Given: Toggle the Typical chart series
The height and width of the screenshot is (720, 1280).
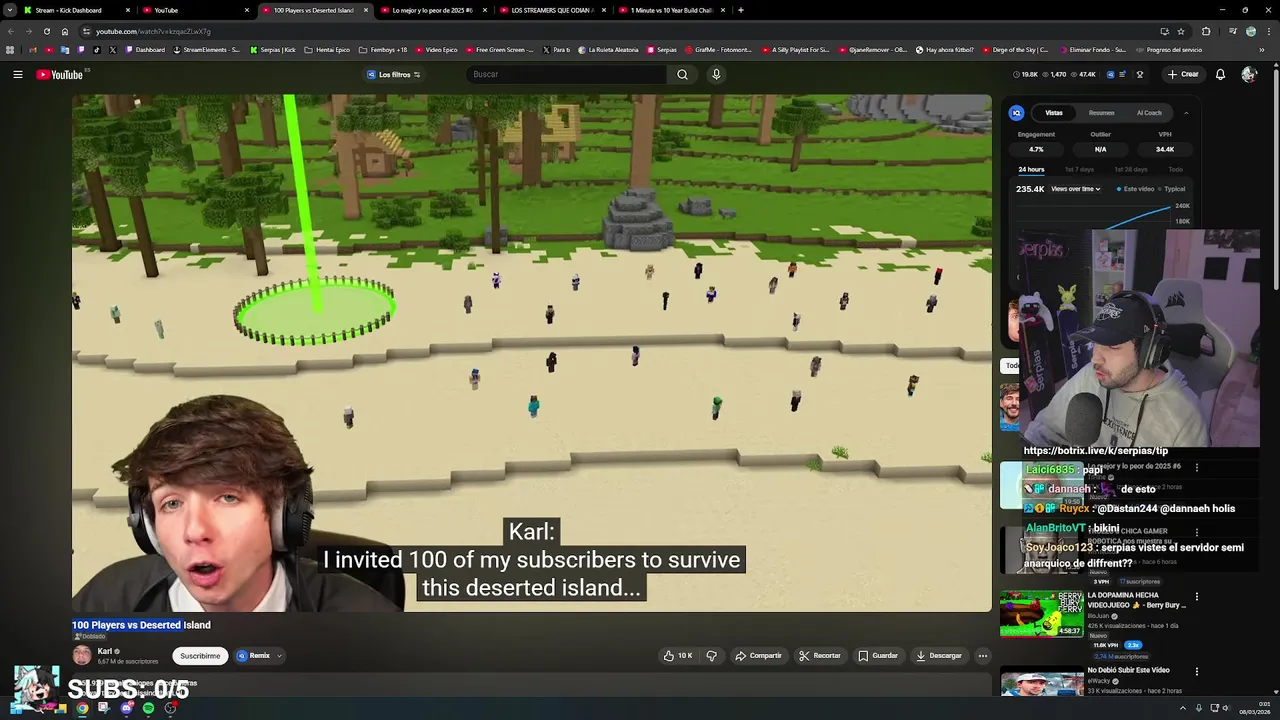Looking at the screenshot, I should [x=1172, y=189].
